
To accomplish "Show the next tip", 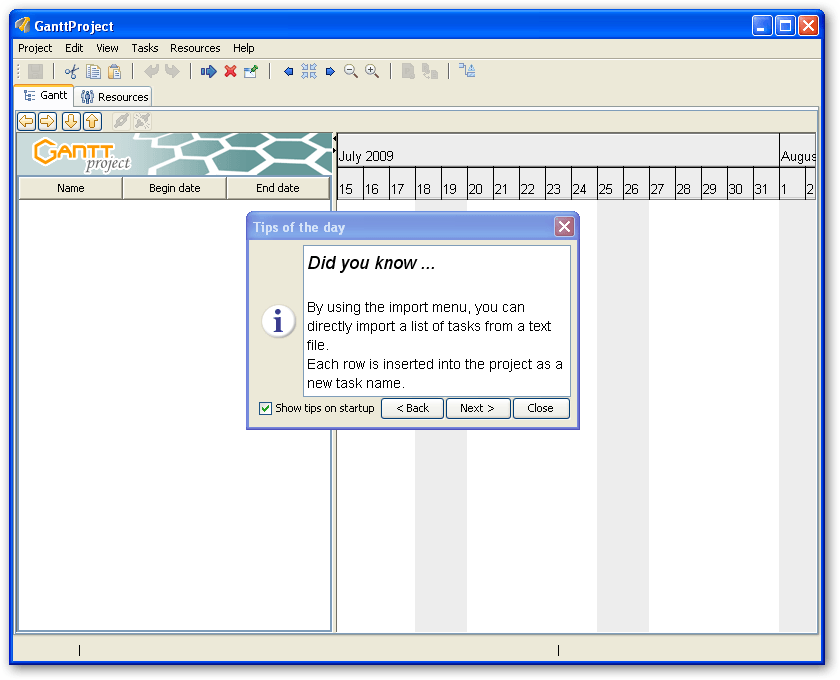I will (477, 408).
